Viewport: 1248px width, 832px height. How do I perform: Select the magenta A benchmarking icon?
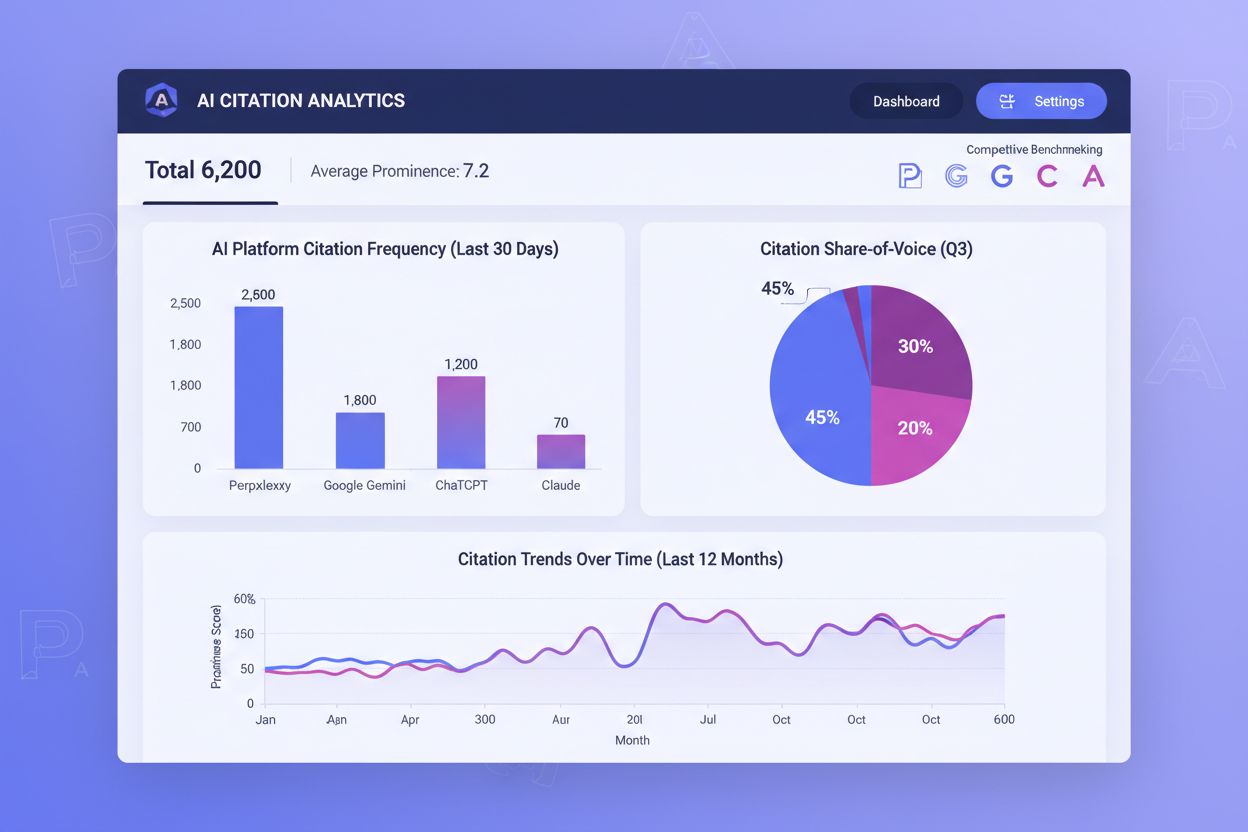(1093, 177)
